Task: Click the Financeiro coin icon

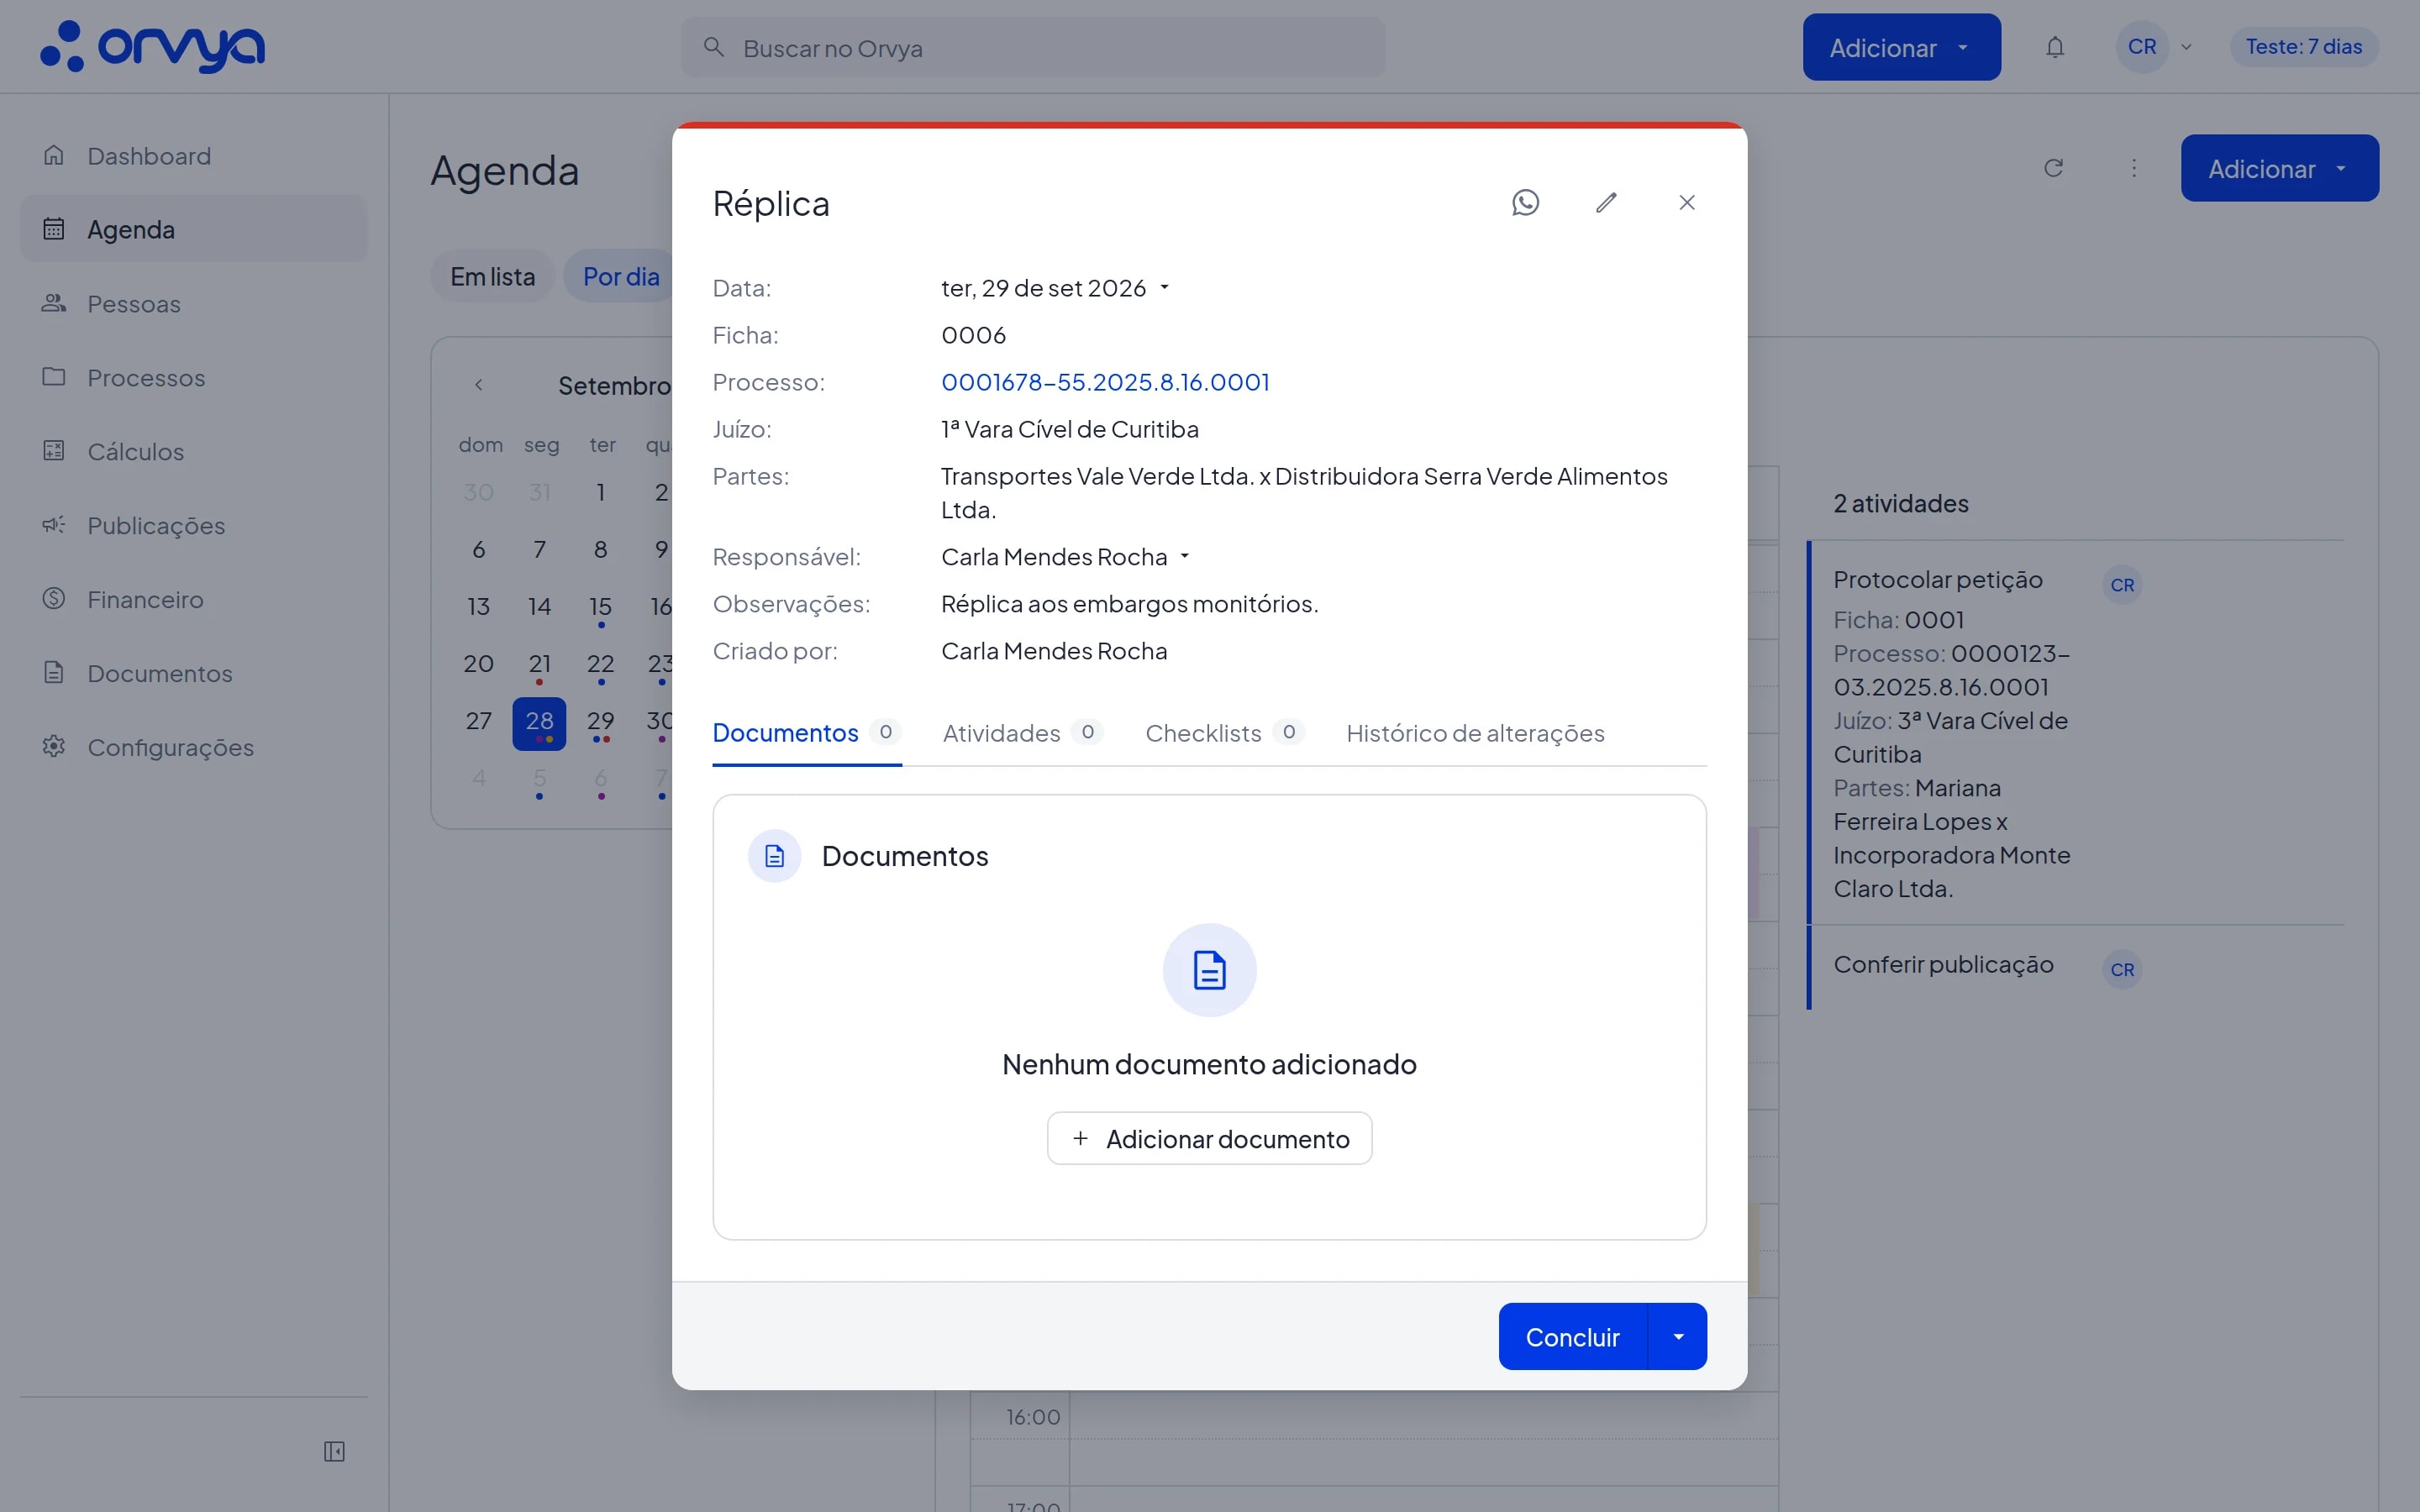Action: point(54,599)
